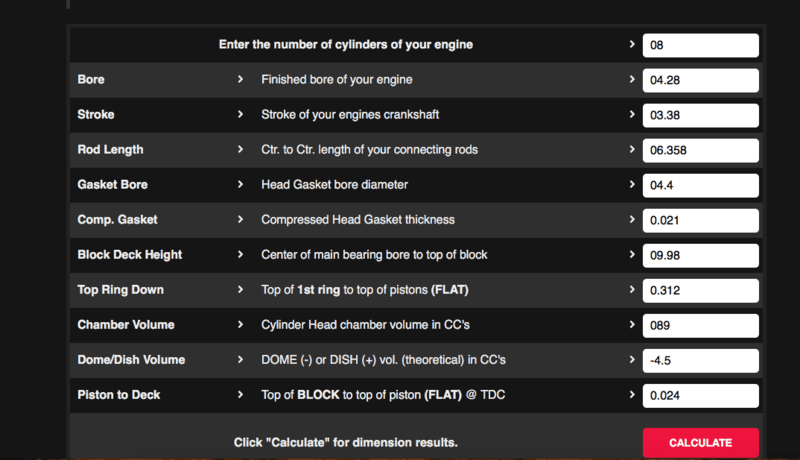Viewport: 800px width, 460px height.
Task: Select the Piston to Deck input field
Action: [700, 396]
